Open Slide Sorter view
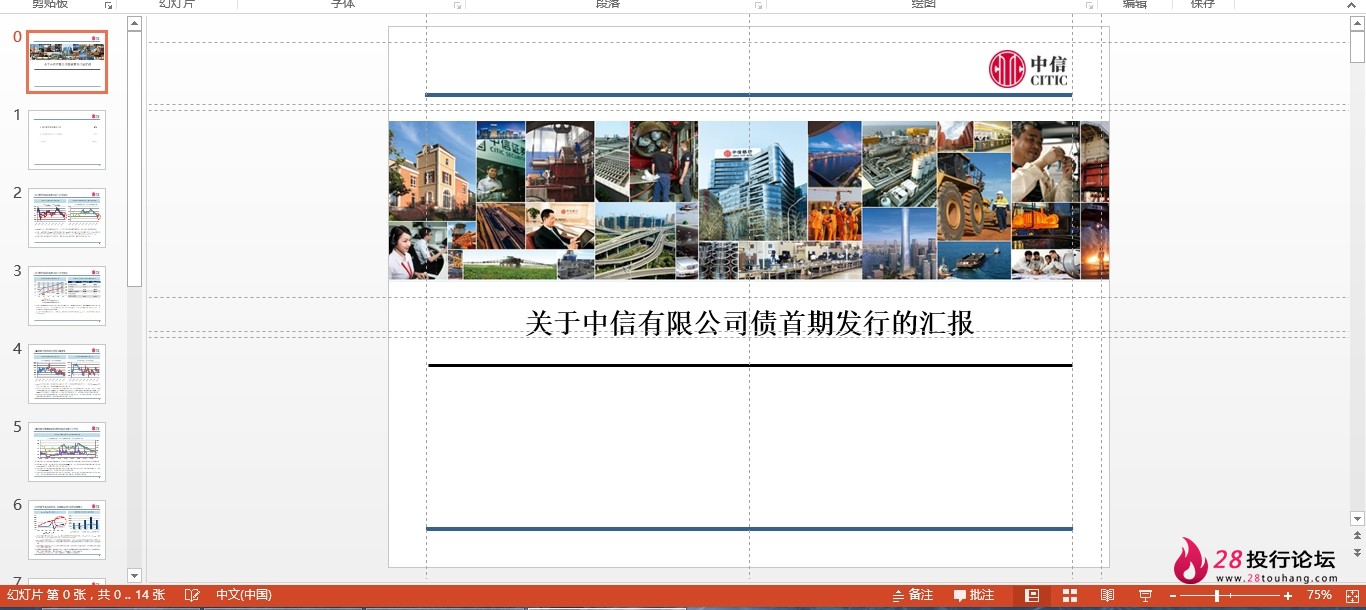The image size is (1366, 610). pos(1070,596)
